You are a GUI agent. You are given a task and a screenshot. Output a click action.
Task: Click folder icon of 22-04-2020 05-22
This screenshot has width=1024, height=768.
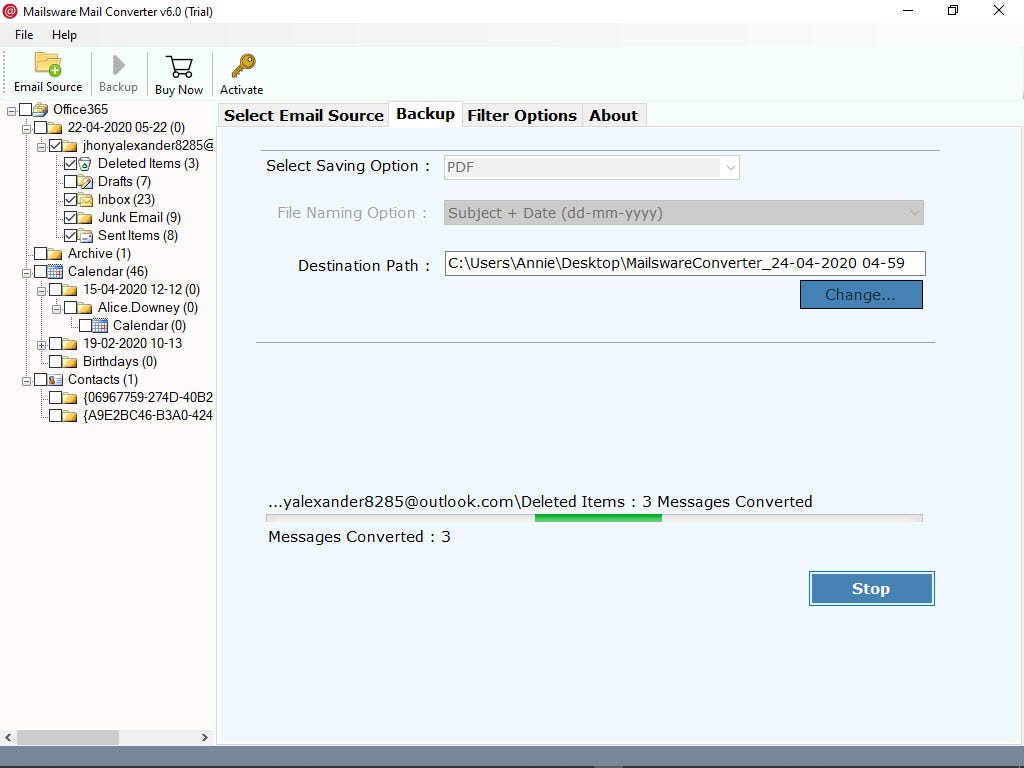55,127
